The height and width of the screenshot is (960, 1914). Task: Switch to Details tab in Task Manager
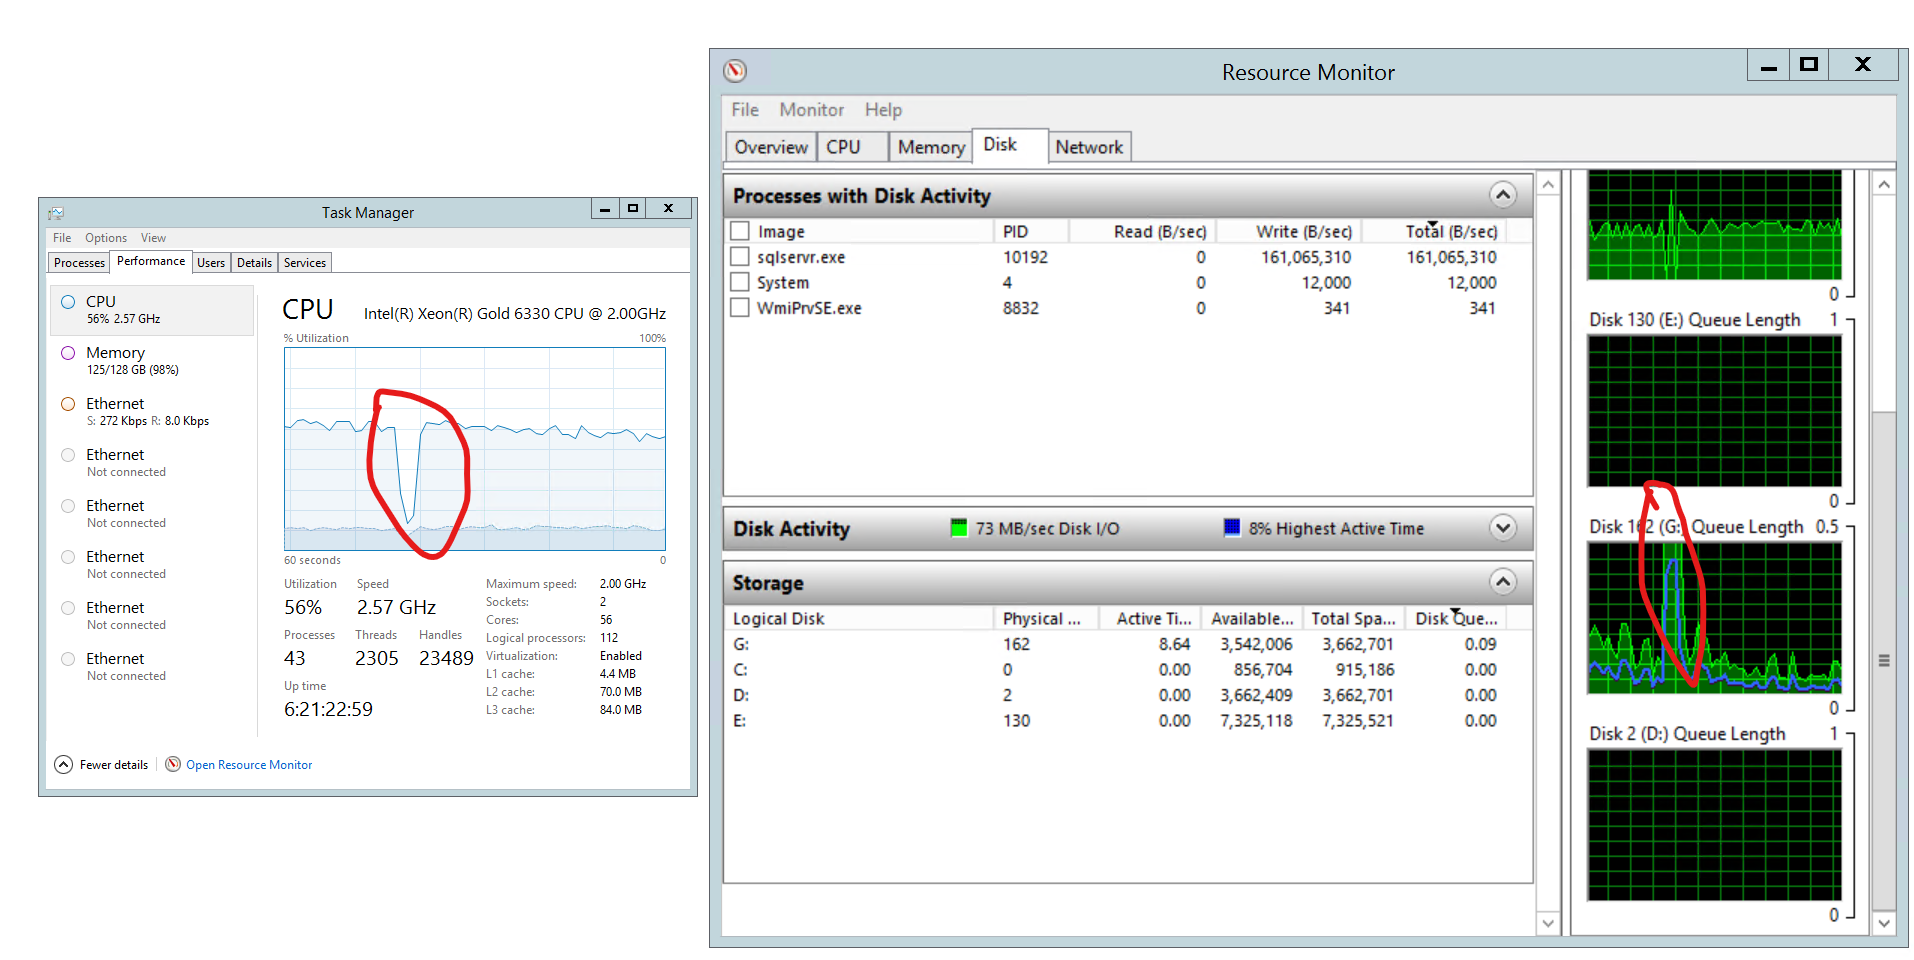click(254, 263)
